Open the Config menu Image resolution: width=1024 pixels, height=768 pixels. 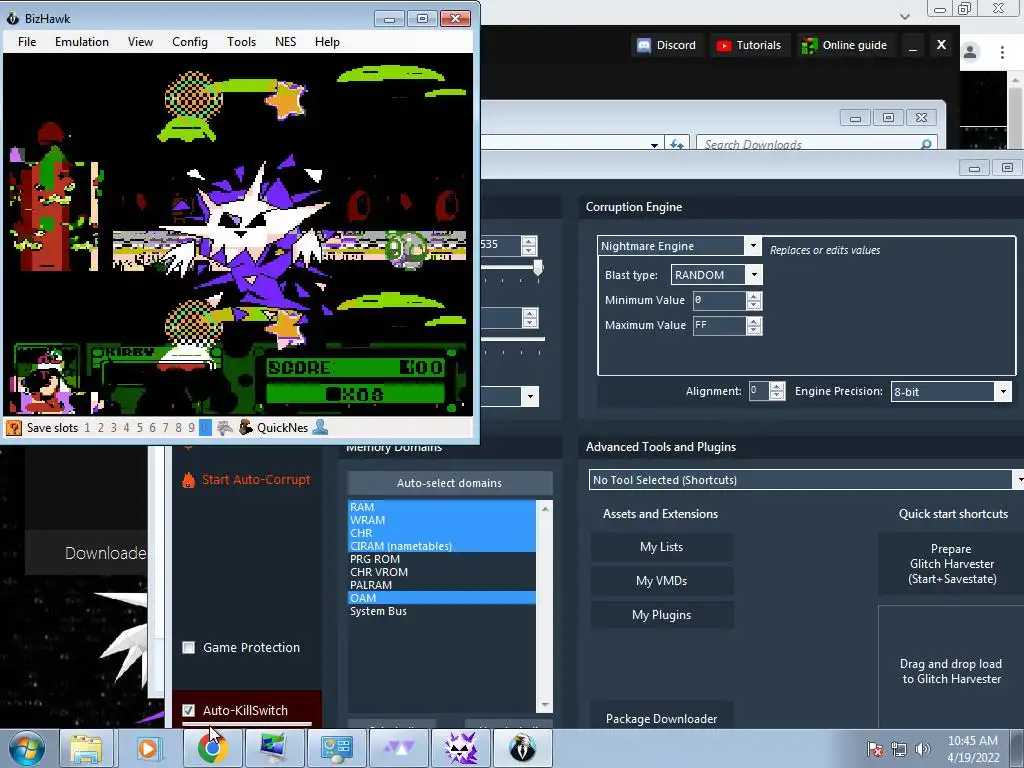[x=189, y=42]
